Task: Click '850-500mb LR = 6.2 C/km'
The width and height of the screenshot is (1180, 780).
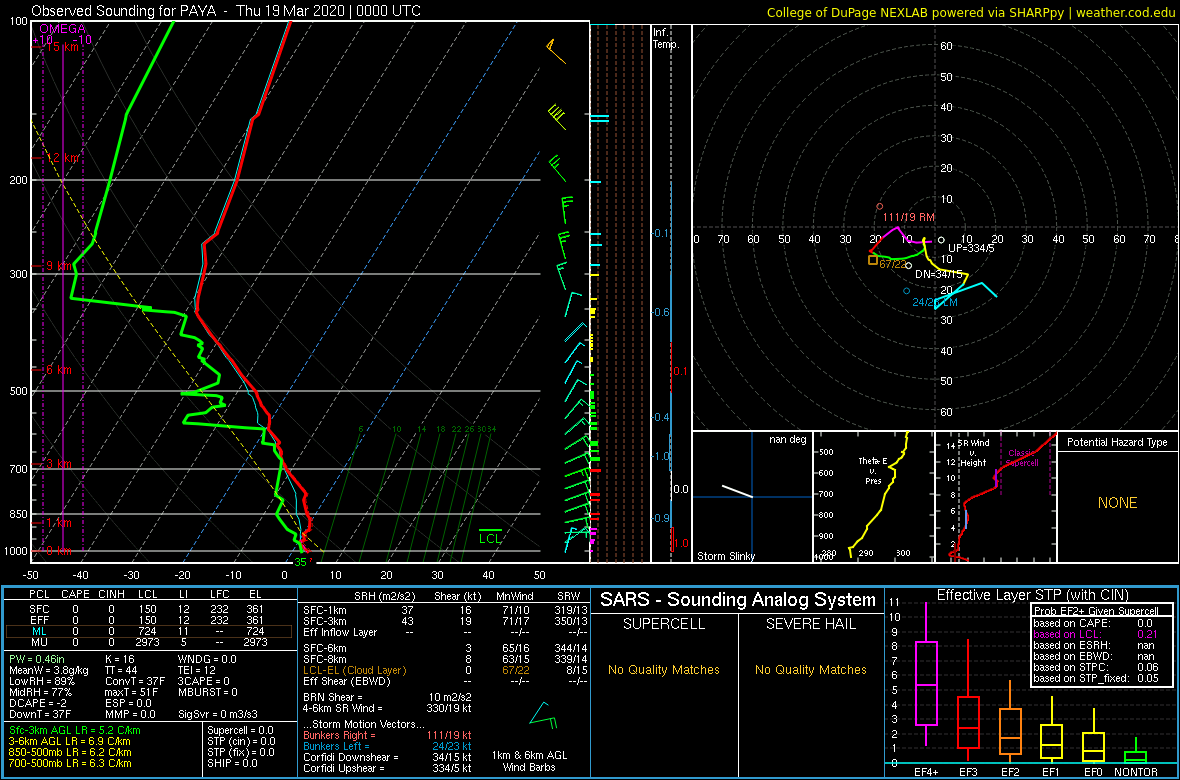Action: (x=70, y=751)
